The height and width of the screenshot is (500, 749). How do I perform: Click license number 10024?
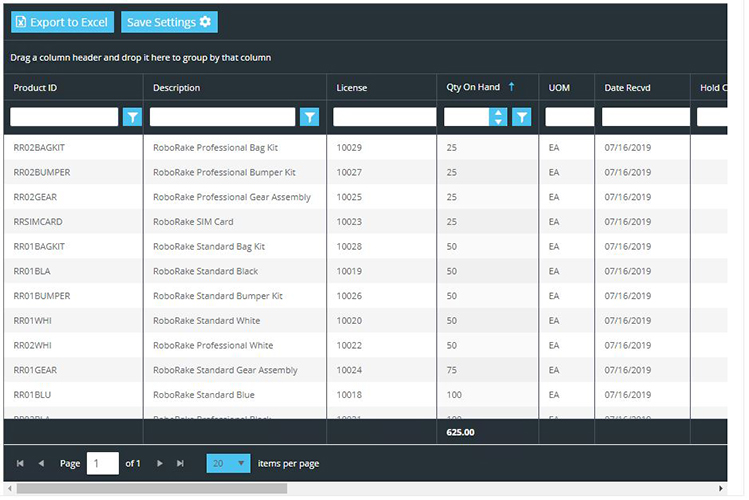pyautogui.click(x=349, y=371)
